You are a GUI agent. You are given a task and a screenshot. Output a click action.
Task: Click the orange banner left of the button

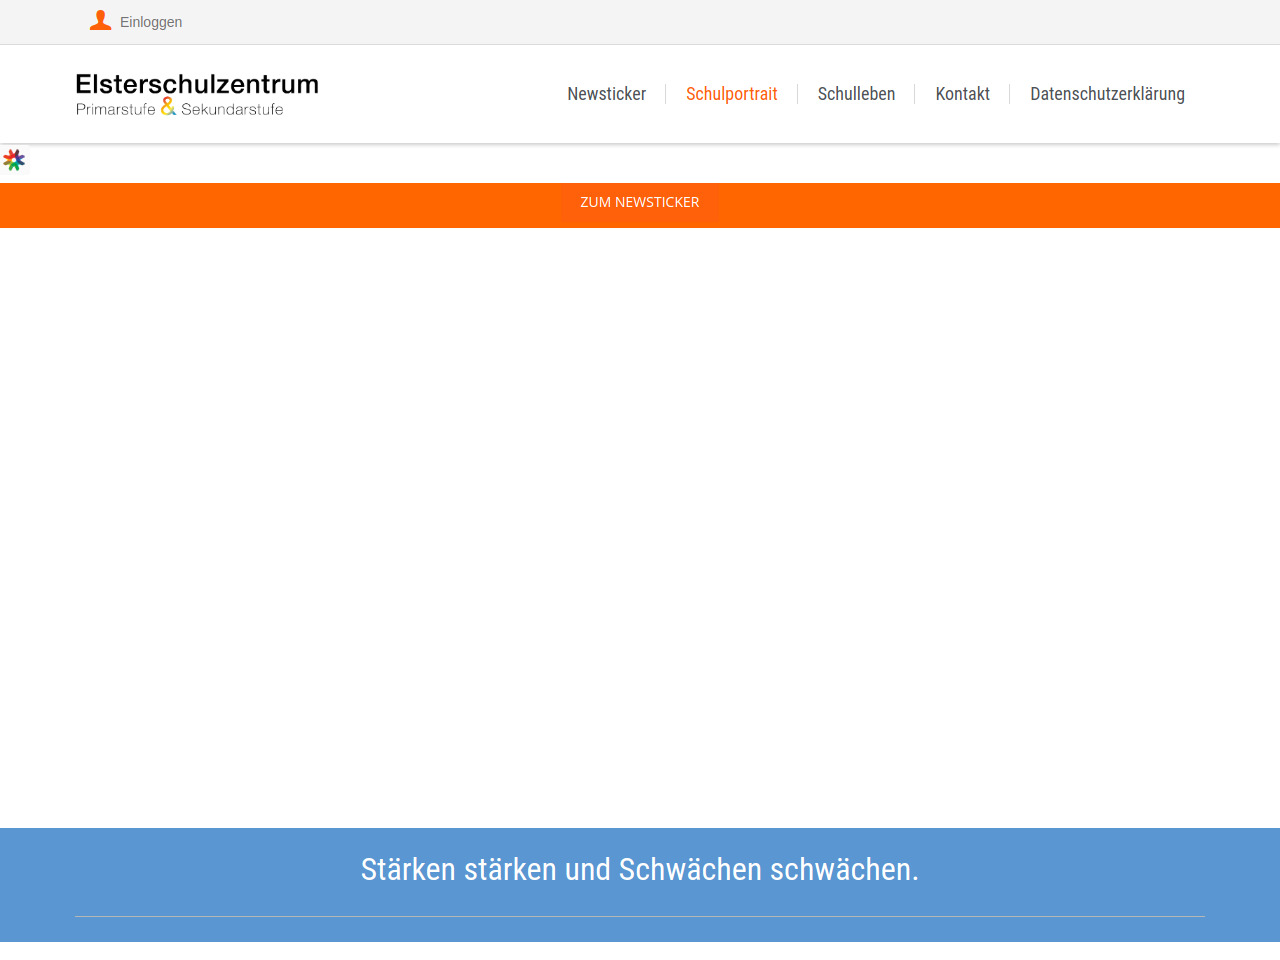(x=280, y=205)
